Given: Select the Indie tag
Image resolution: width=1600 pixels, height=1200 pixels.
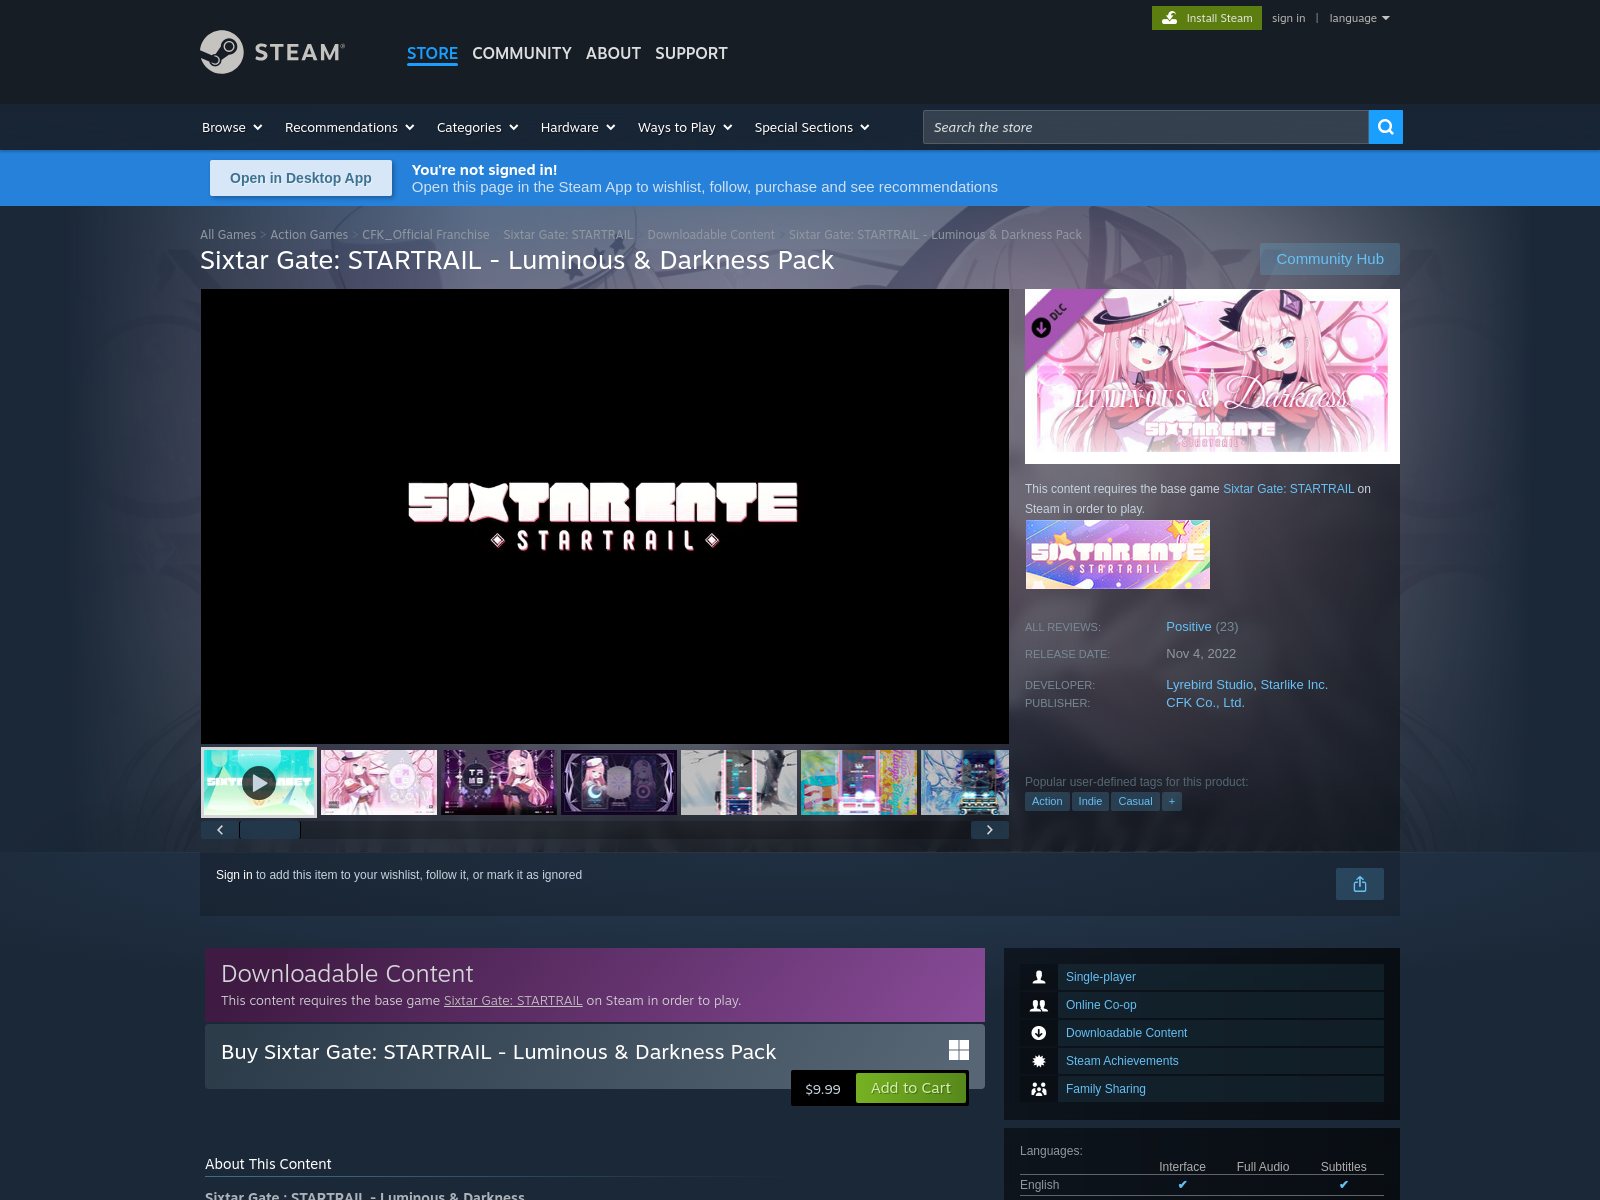Looking at the screenshot, I should pos(1090,801).
